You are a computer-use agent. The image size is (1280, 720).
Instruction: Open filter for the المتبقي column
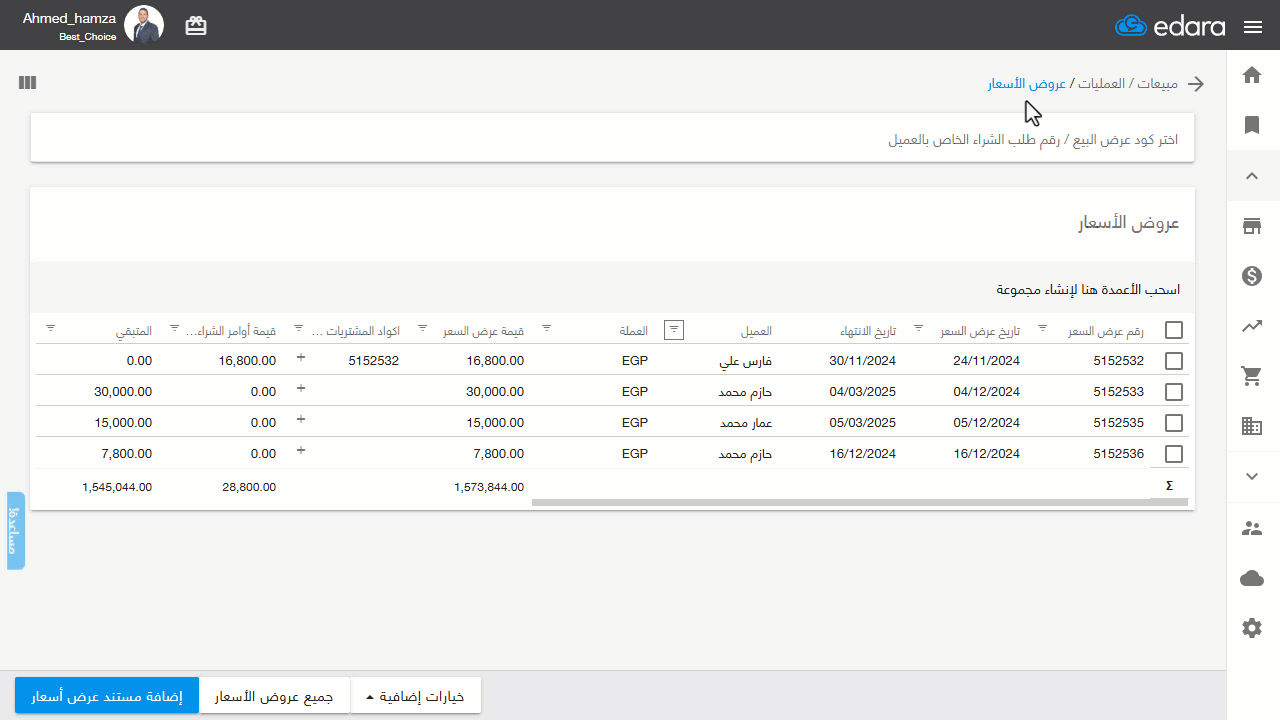[51, 328]
